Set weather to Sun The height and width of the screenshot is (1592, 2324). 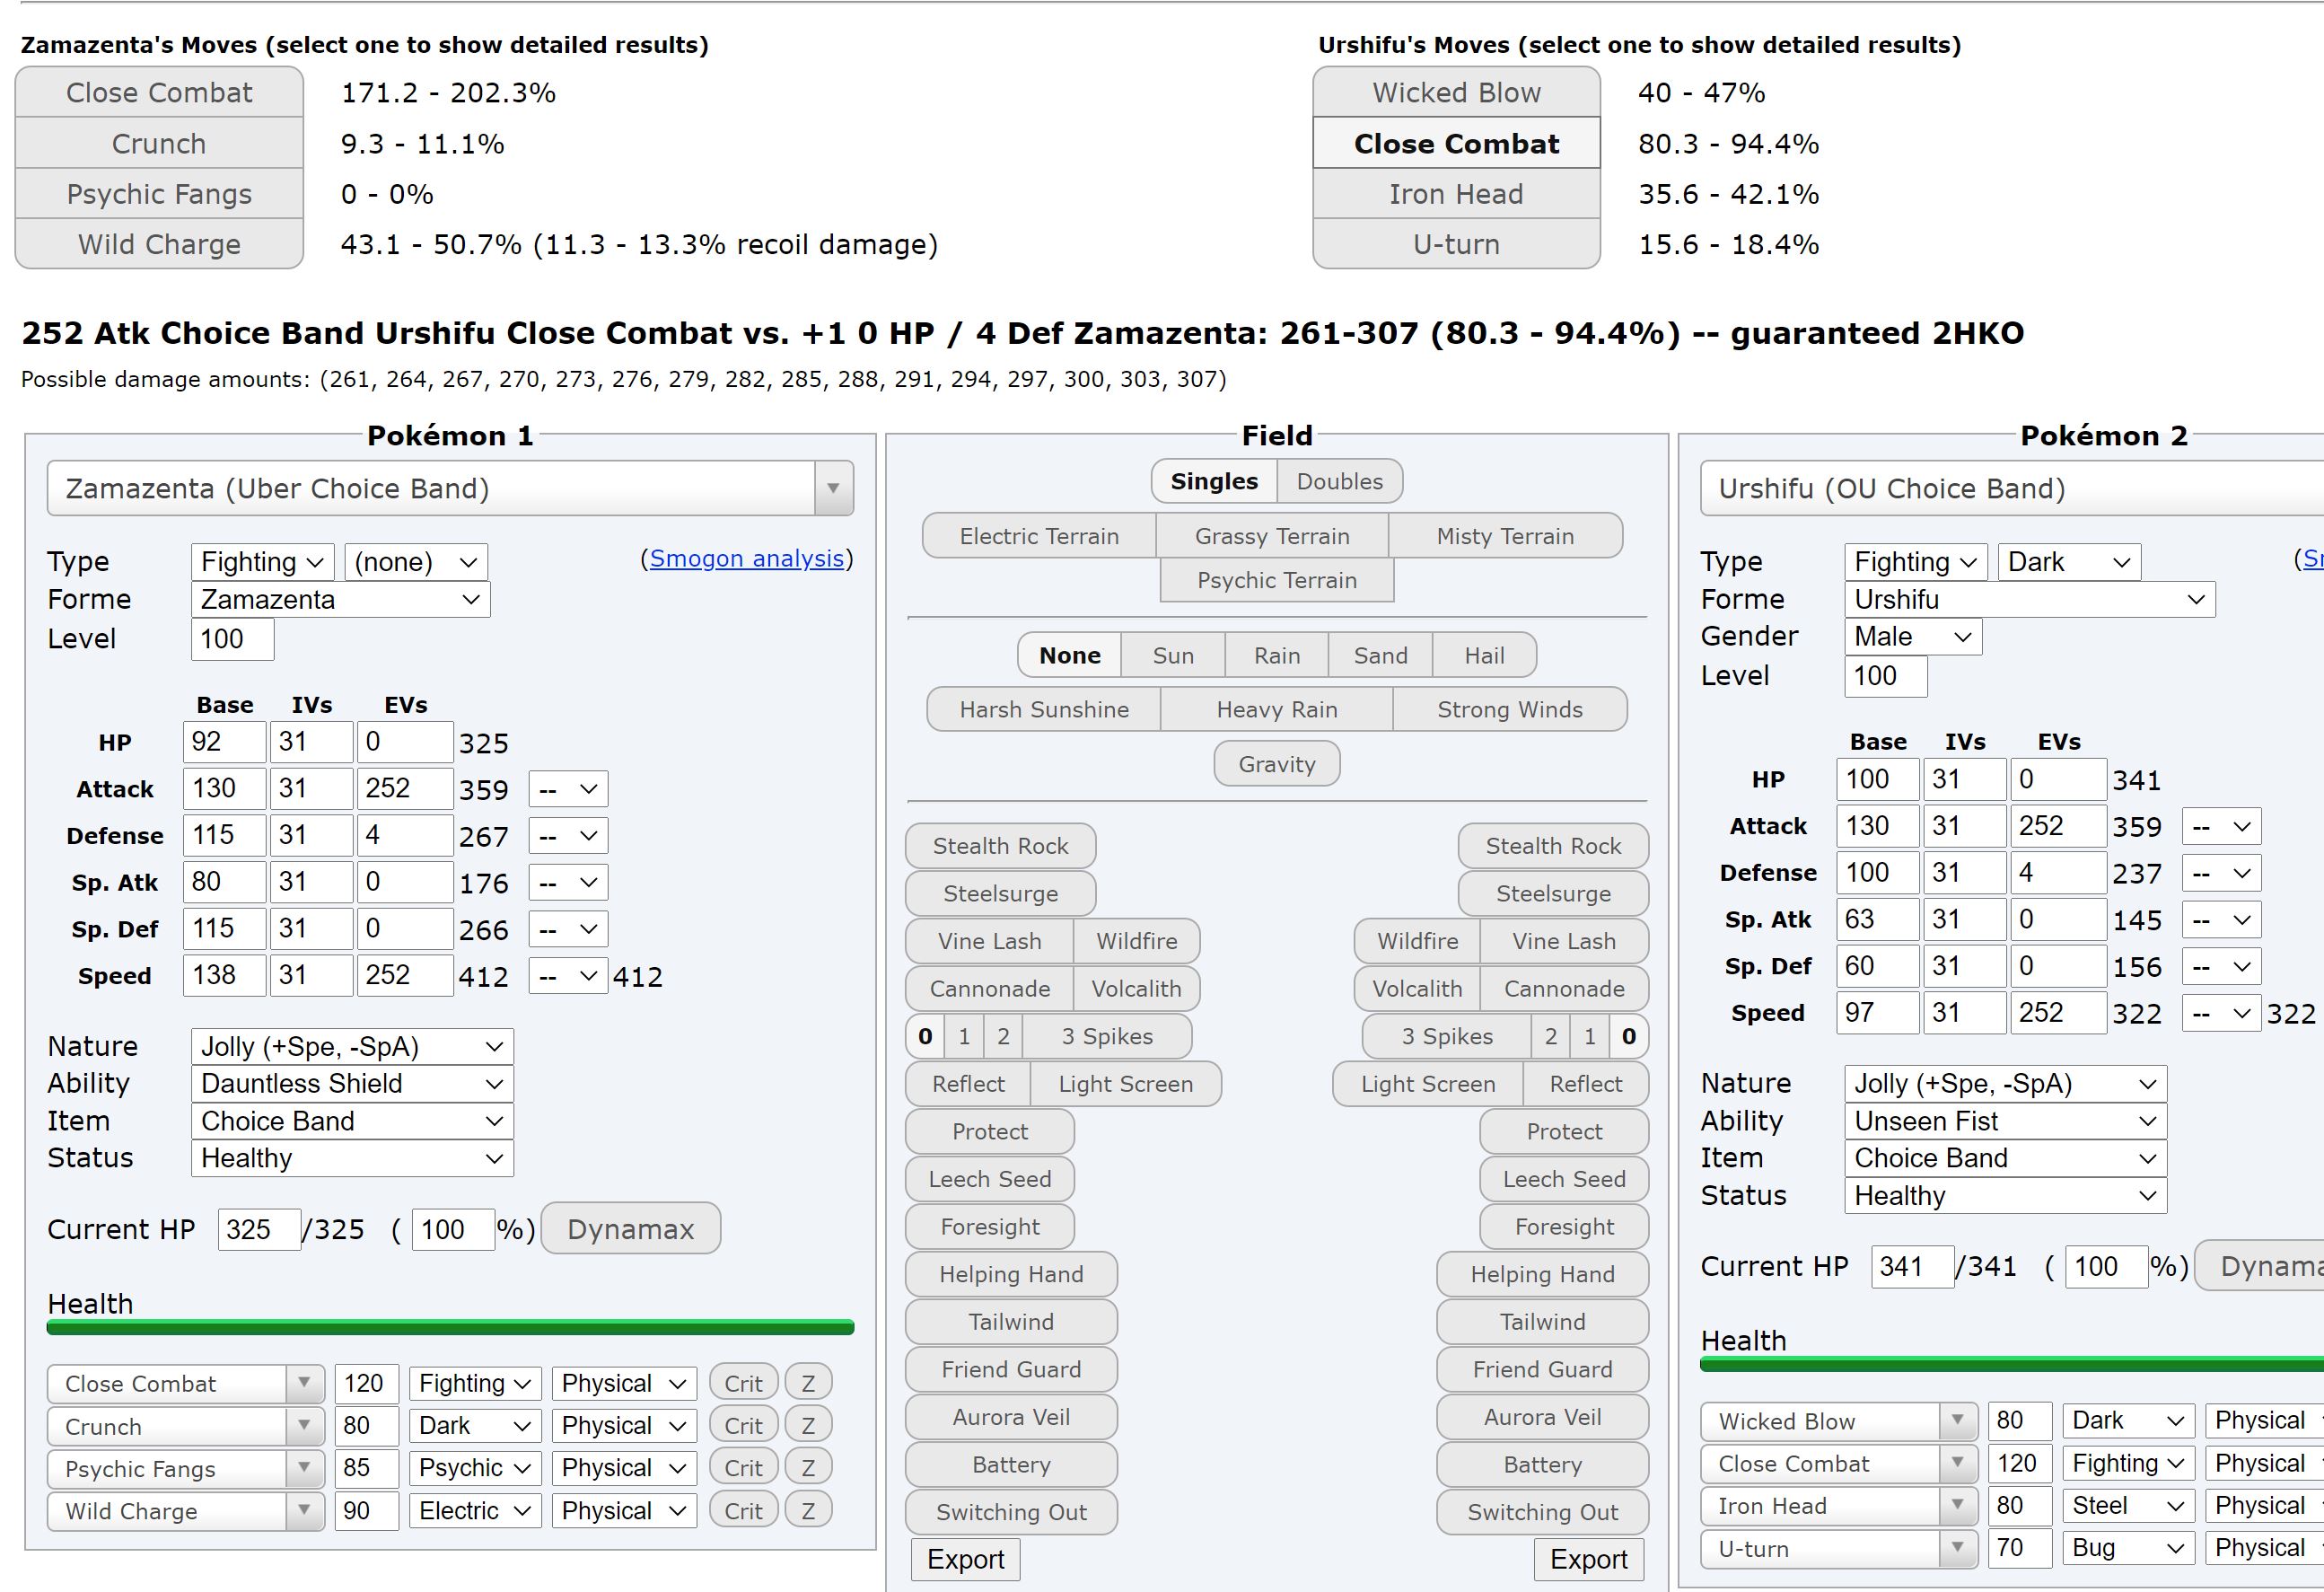pyautogui.click(x=1173, y=655)
